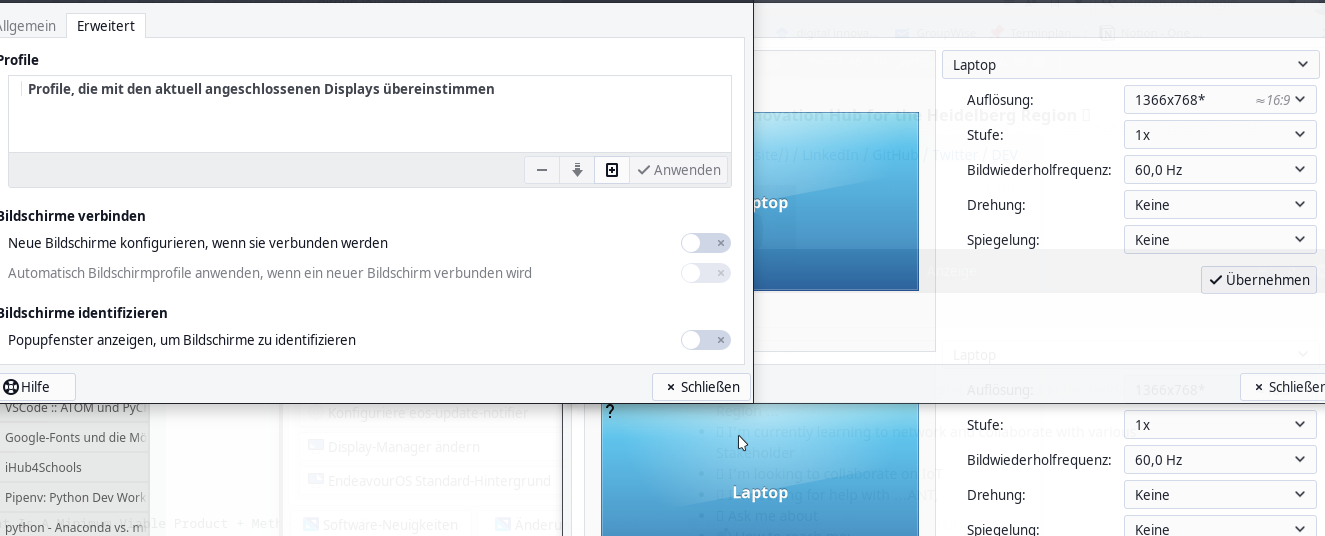Enable Popupfenster anzeigen identification switch
1325x536 pixels.
point(706,340)
